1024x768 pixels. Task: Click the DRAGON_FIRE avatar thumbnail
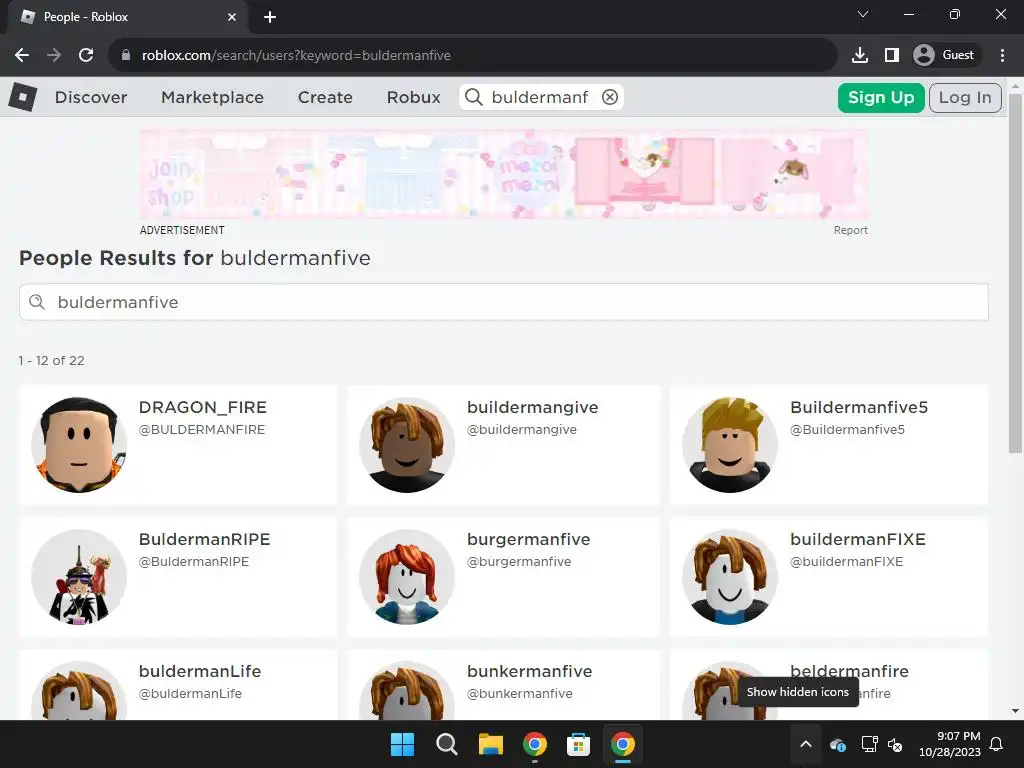(79, 445)
